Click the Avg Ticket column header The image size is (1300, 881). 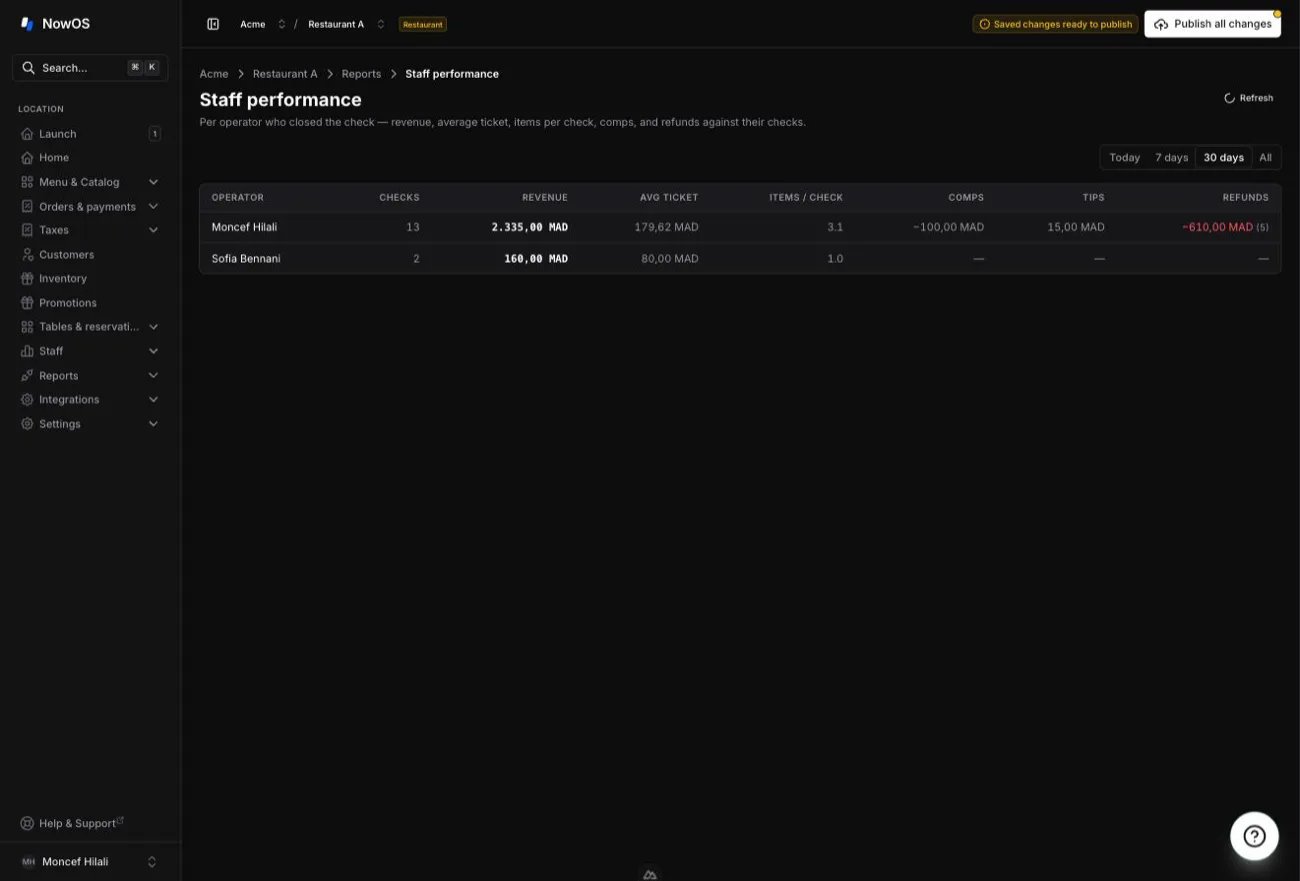coord(669,198)
